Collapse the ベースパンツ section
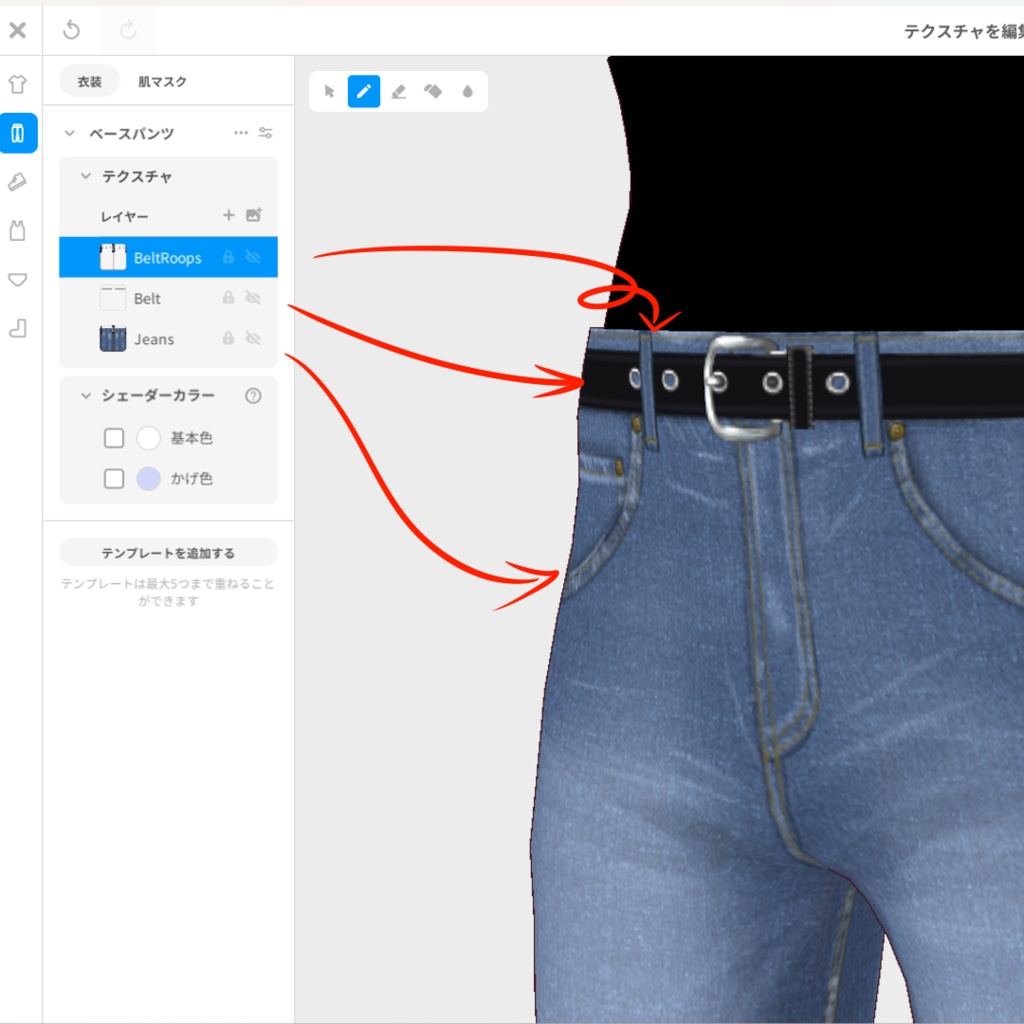Screen dimensions: 1024x1024 pos(69,133)
